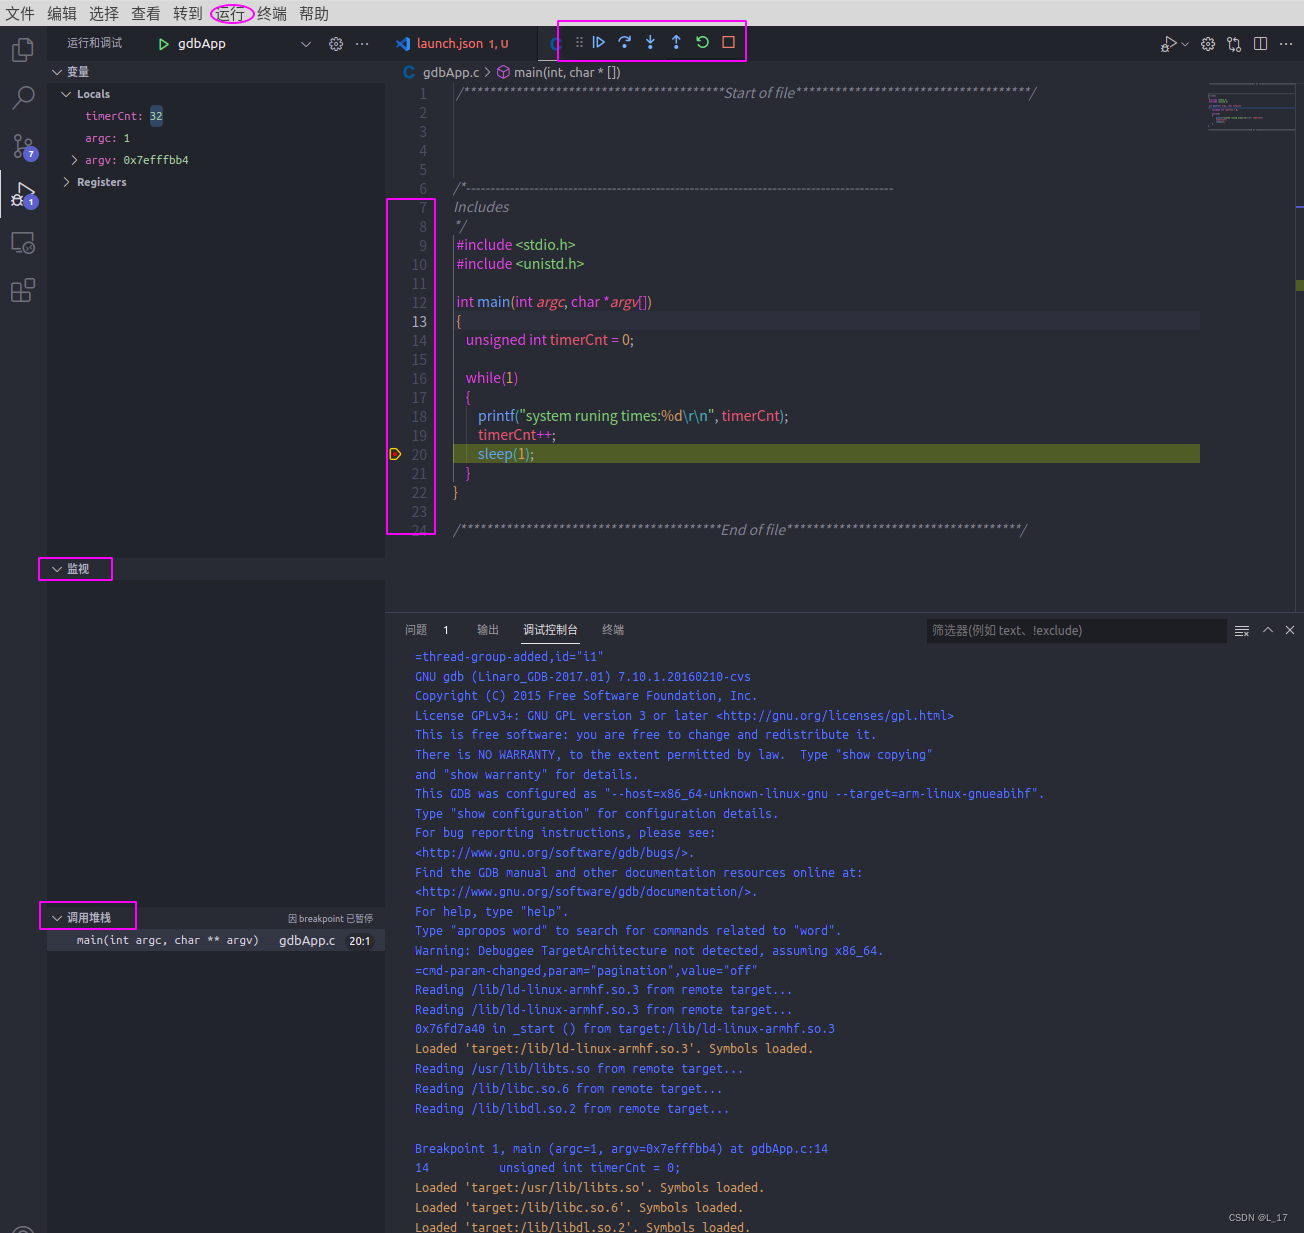Open the Search view in activity bar
Image resolution: width=1304 pixels, height=1233 pixels.
point(22,98)
